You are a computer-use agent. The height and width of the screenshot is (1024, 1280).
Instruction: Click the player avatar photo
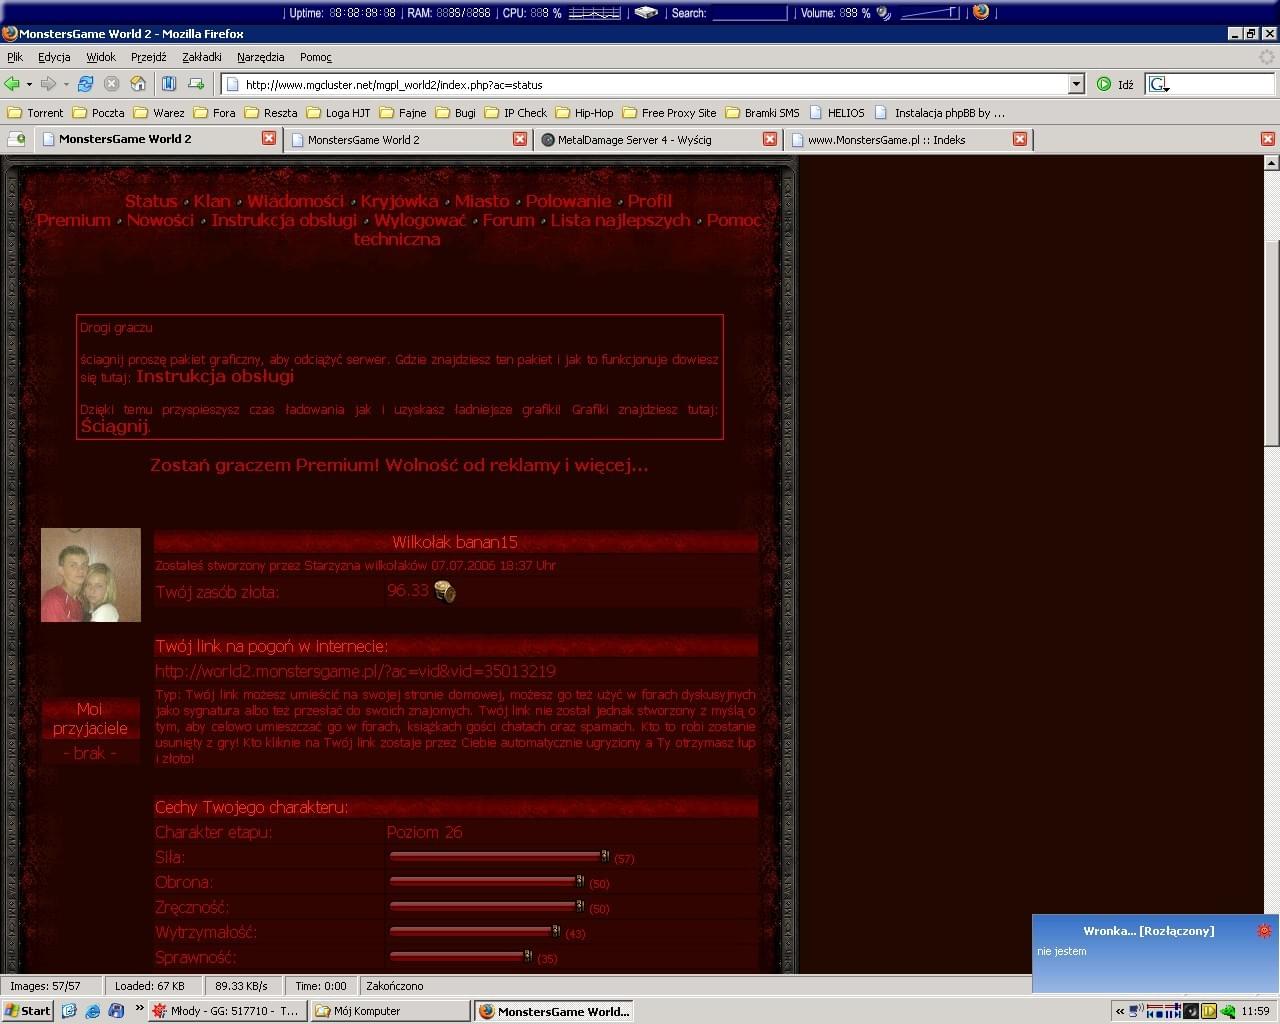[91, 575]
